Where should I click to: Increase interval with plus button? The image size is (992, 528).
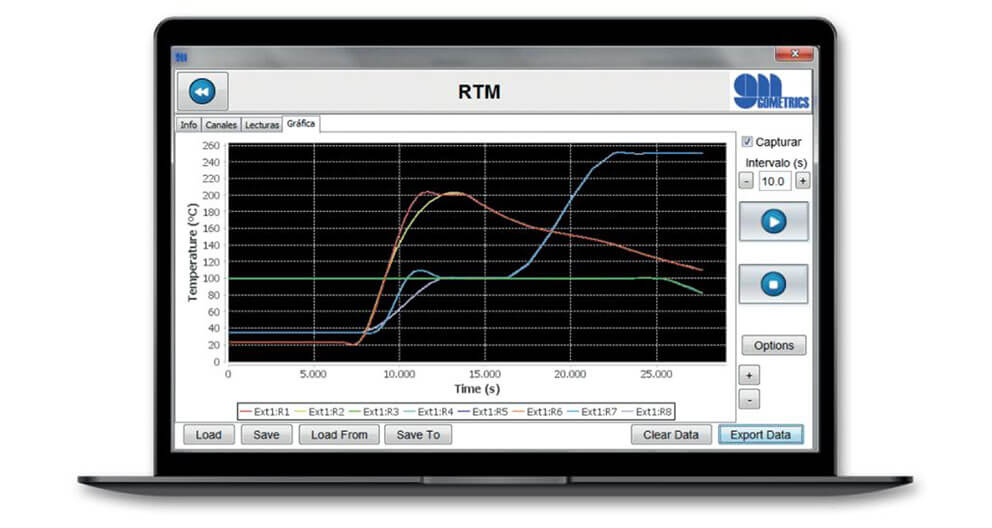[802, 181]
